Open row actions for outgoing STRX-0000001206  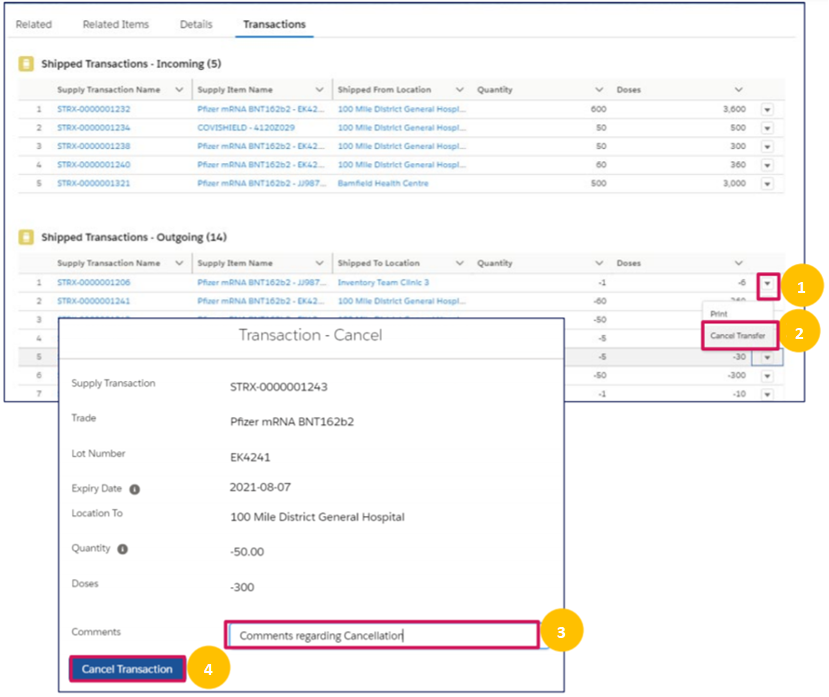pos(767,283)
